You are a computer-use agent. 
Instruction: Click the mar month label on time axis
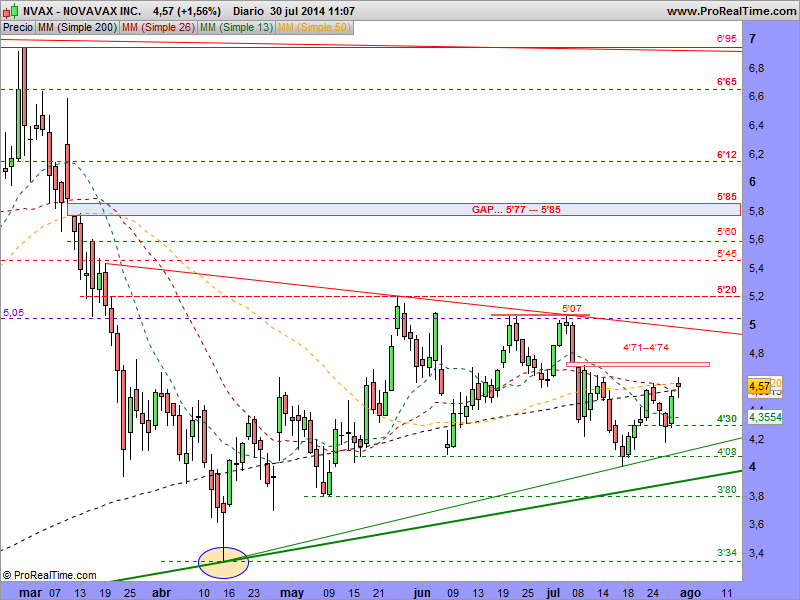30,593
